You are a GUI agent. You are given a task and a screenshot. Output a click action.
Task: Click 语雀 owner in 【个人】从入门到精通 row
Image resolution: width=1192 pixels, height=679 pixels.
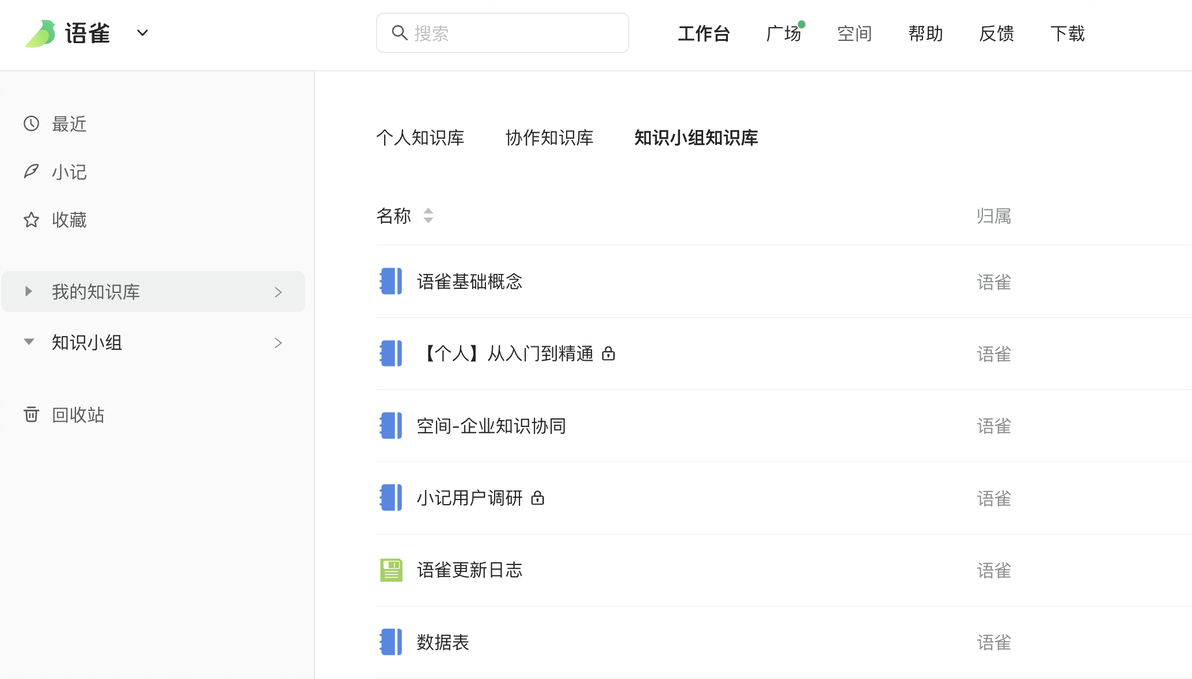994,354
